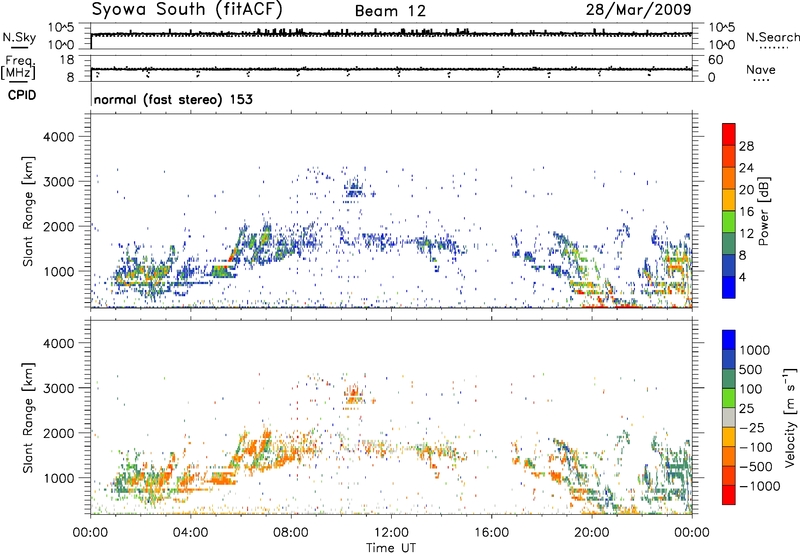Click the "18" frequency axis tick
The width and height of the screenshot is (800, 554).
coord(67,60)
